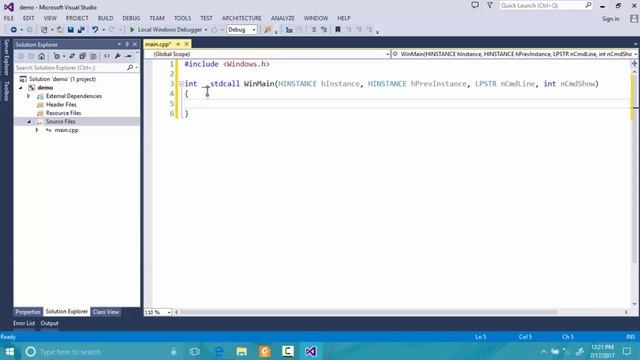This screenshot has height=360, width=640.
Task: Toggle auto-hide pin on Solution Explorer
Action: (x=127, y=44)
